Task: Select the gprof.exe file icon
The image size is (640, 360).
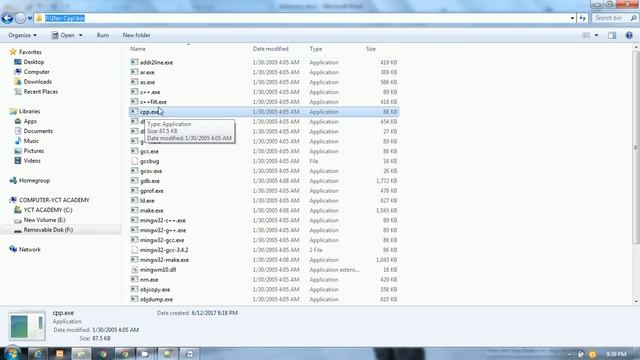Action: tap(134, 191)
